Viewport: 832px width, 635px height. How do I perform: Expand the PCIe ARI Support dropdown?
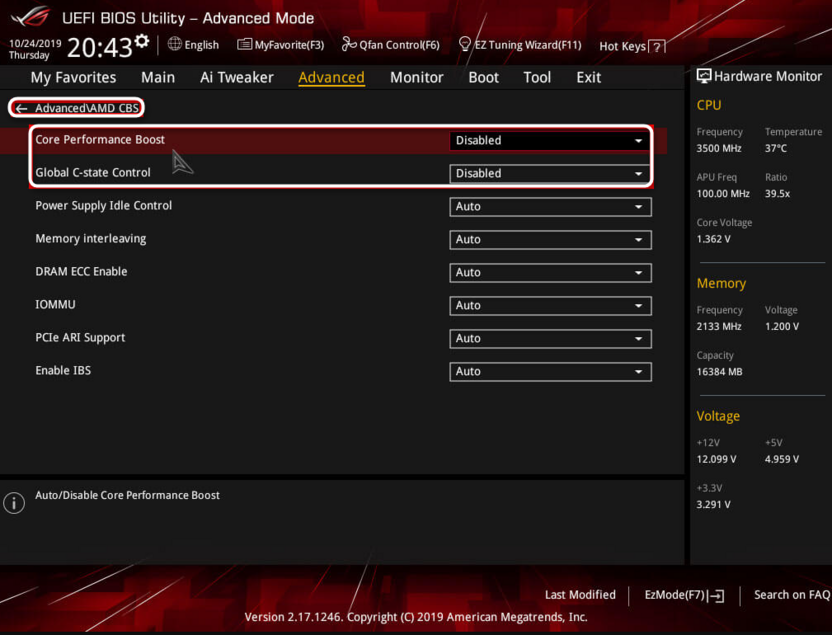(x=550, y=338)
